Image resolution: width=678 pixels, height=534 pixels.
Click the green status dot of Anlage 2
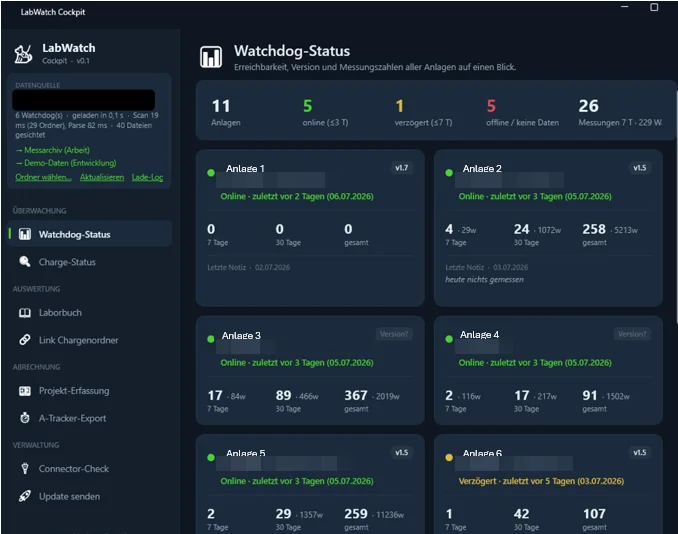point(449,173)
